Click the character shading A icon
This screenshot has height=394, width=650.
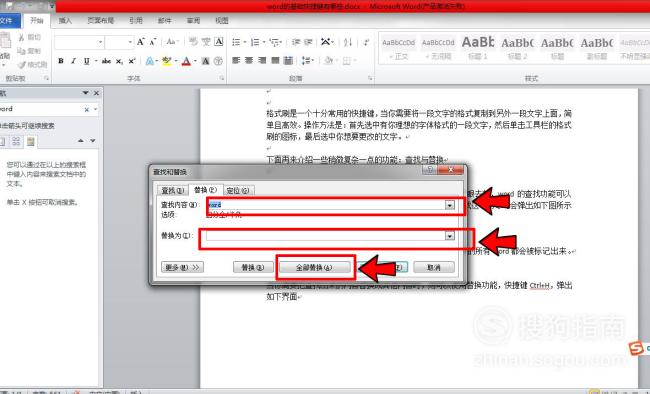(206, 61)
